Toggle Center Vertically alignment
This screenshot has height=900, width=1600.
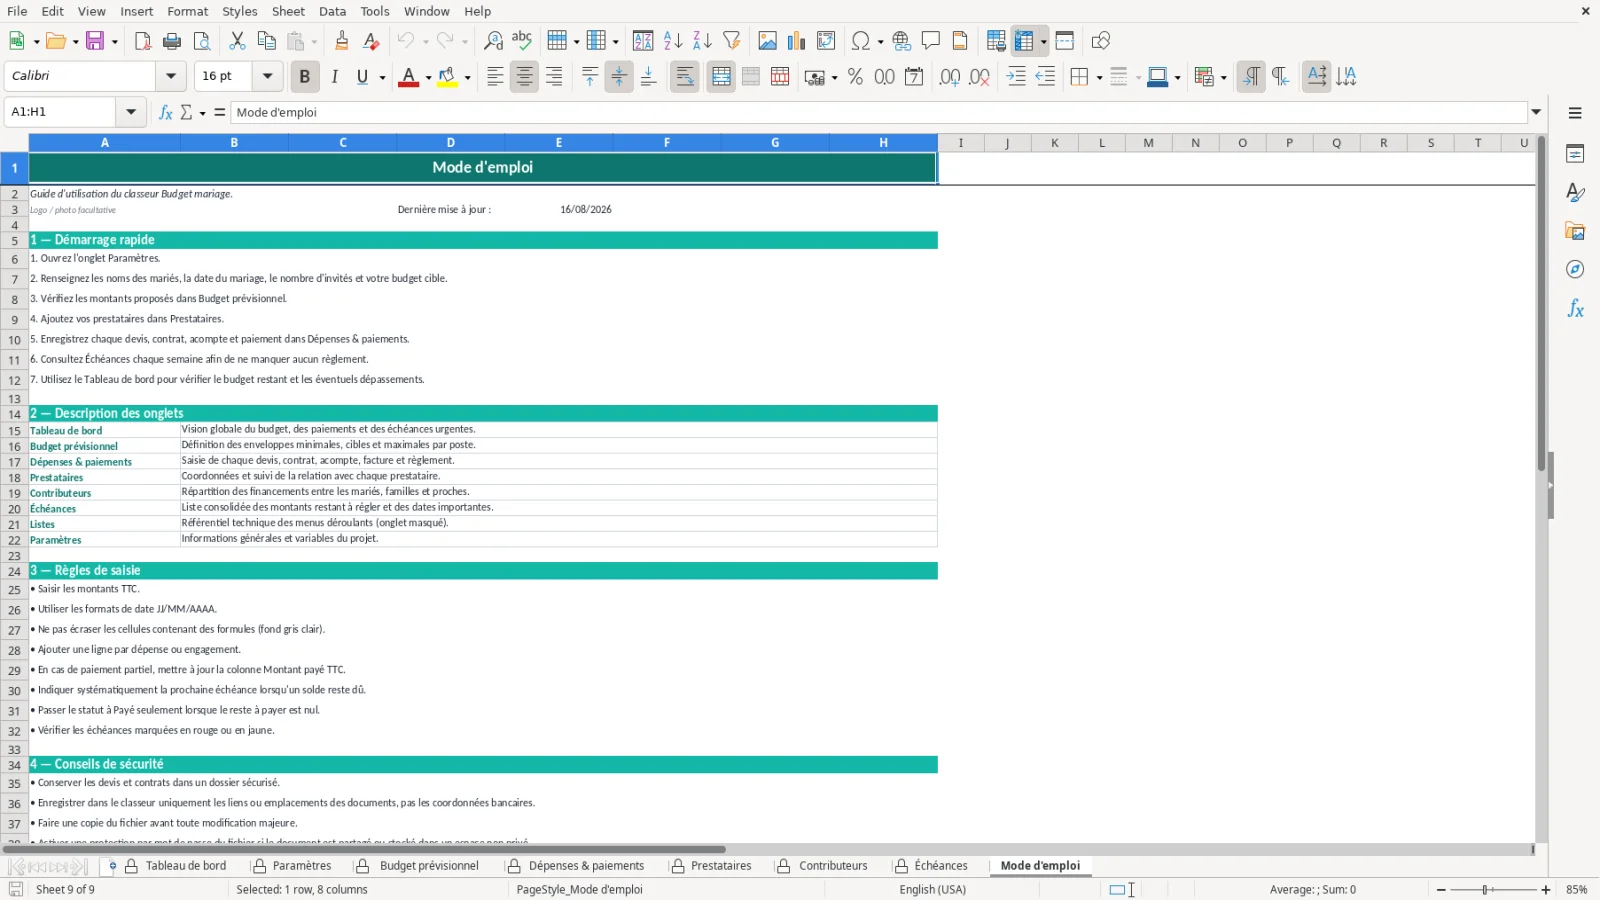tap(619, 76)
